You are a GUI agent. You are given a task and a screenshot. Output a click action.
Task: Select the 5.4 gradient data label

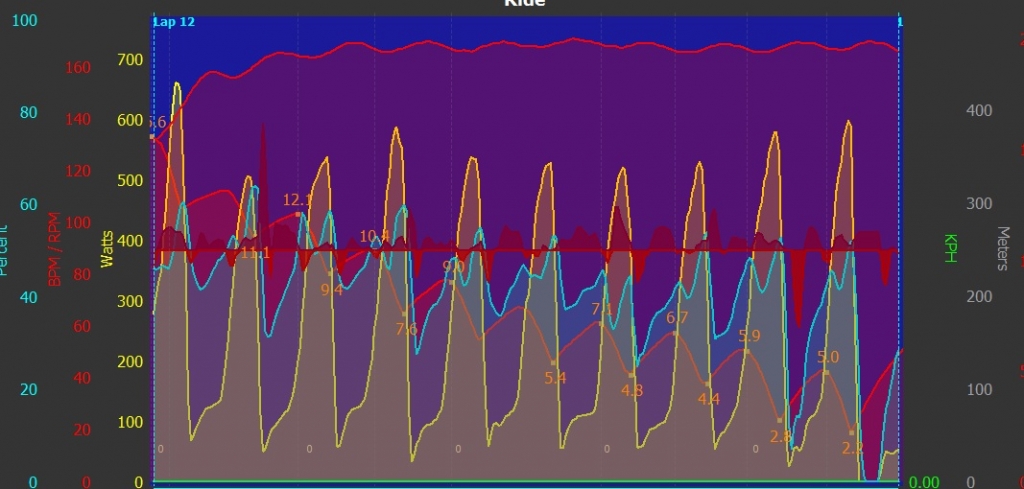point(555,378)
